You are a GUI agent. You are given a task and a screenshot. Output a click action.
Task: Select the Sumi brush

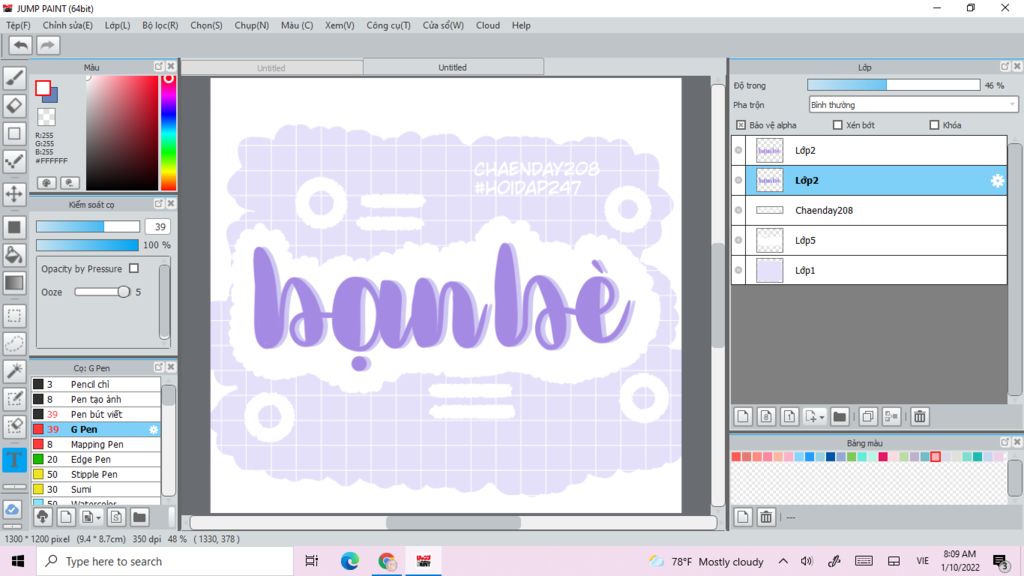96,489
